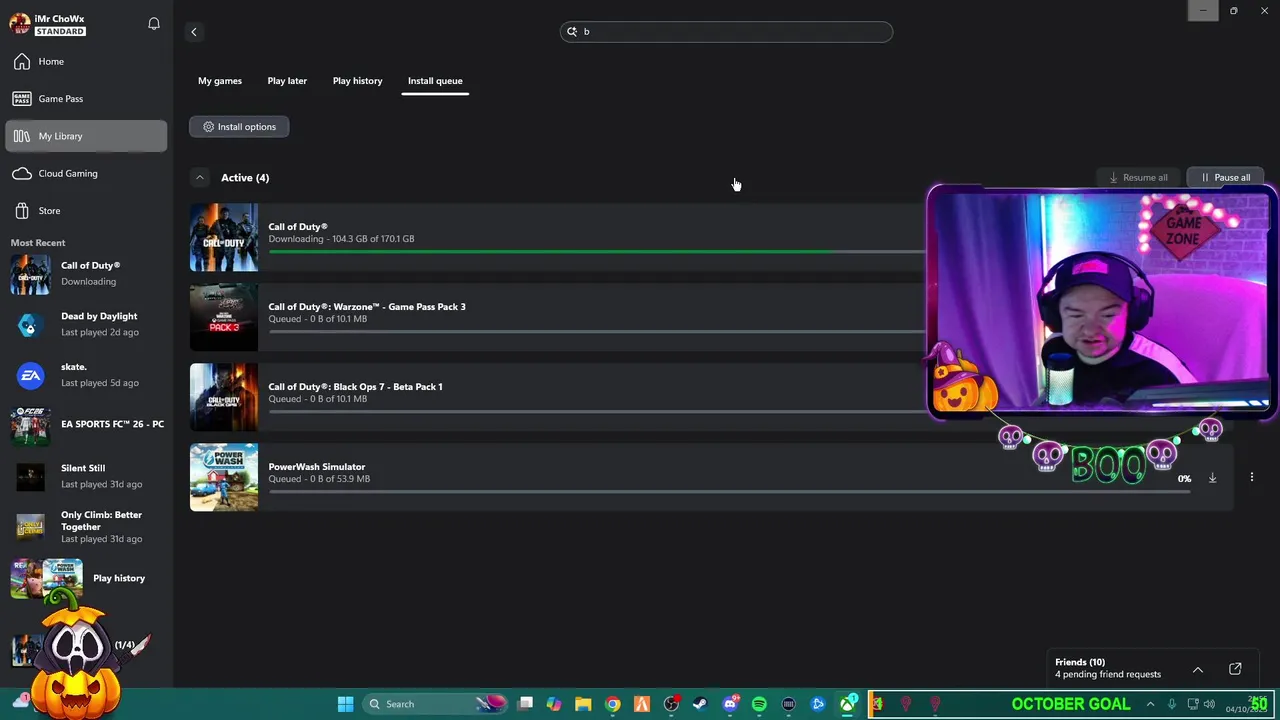Image resolution: width=1280 pixels, height=720 pixels.
Task: Open the iMr ChoWx profile
Action: 48,24
